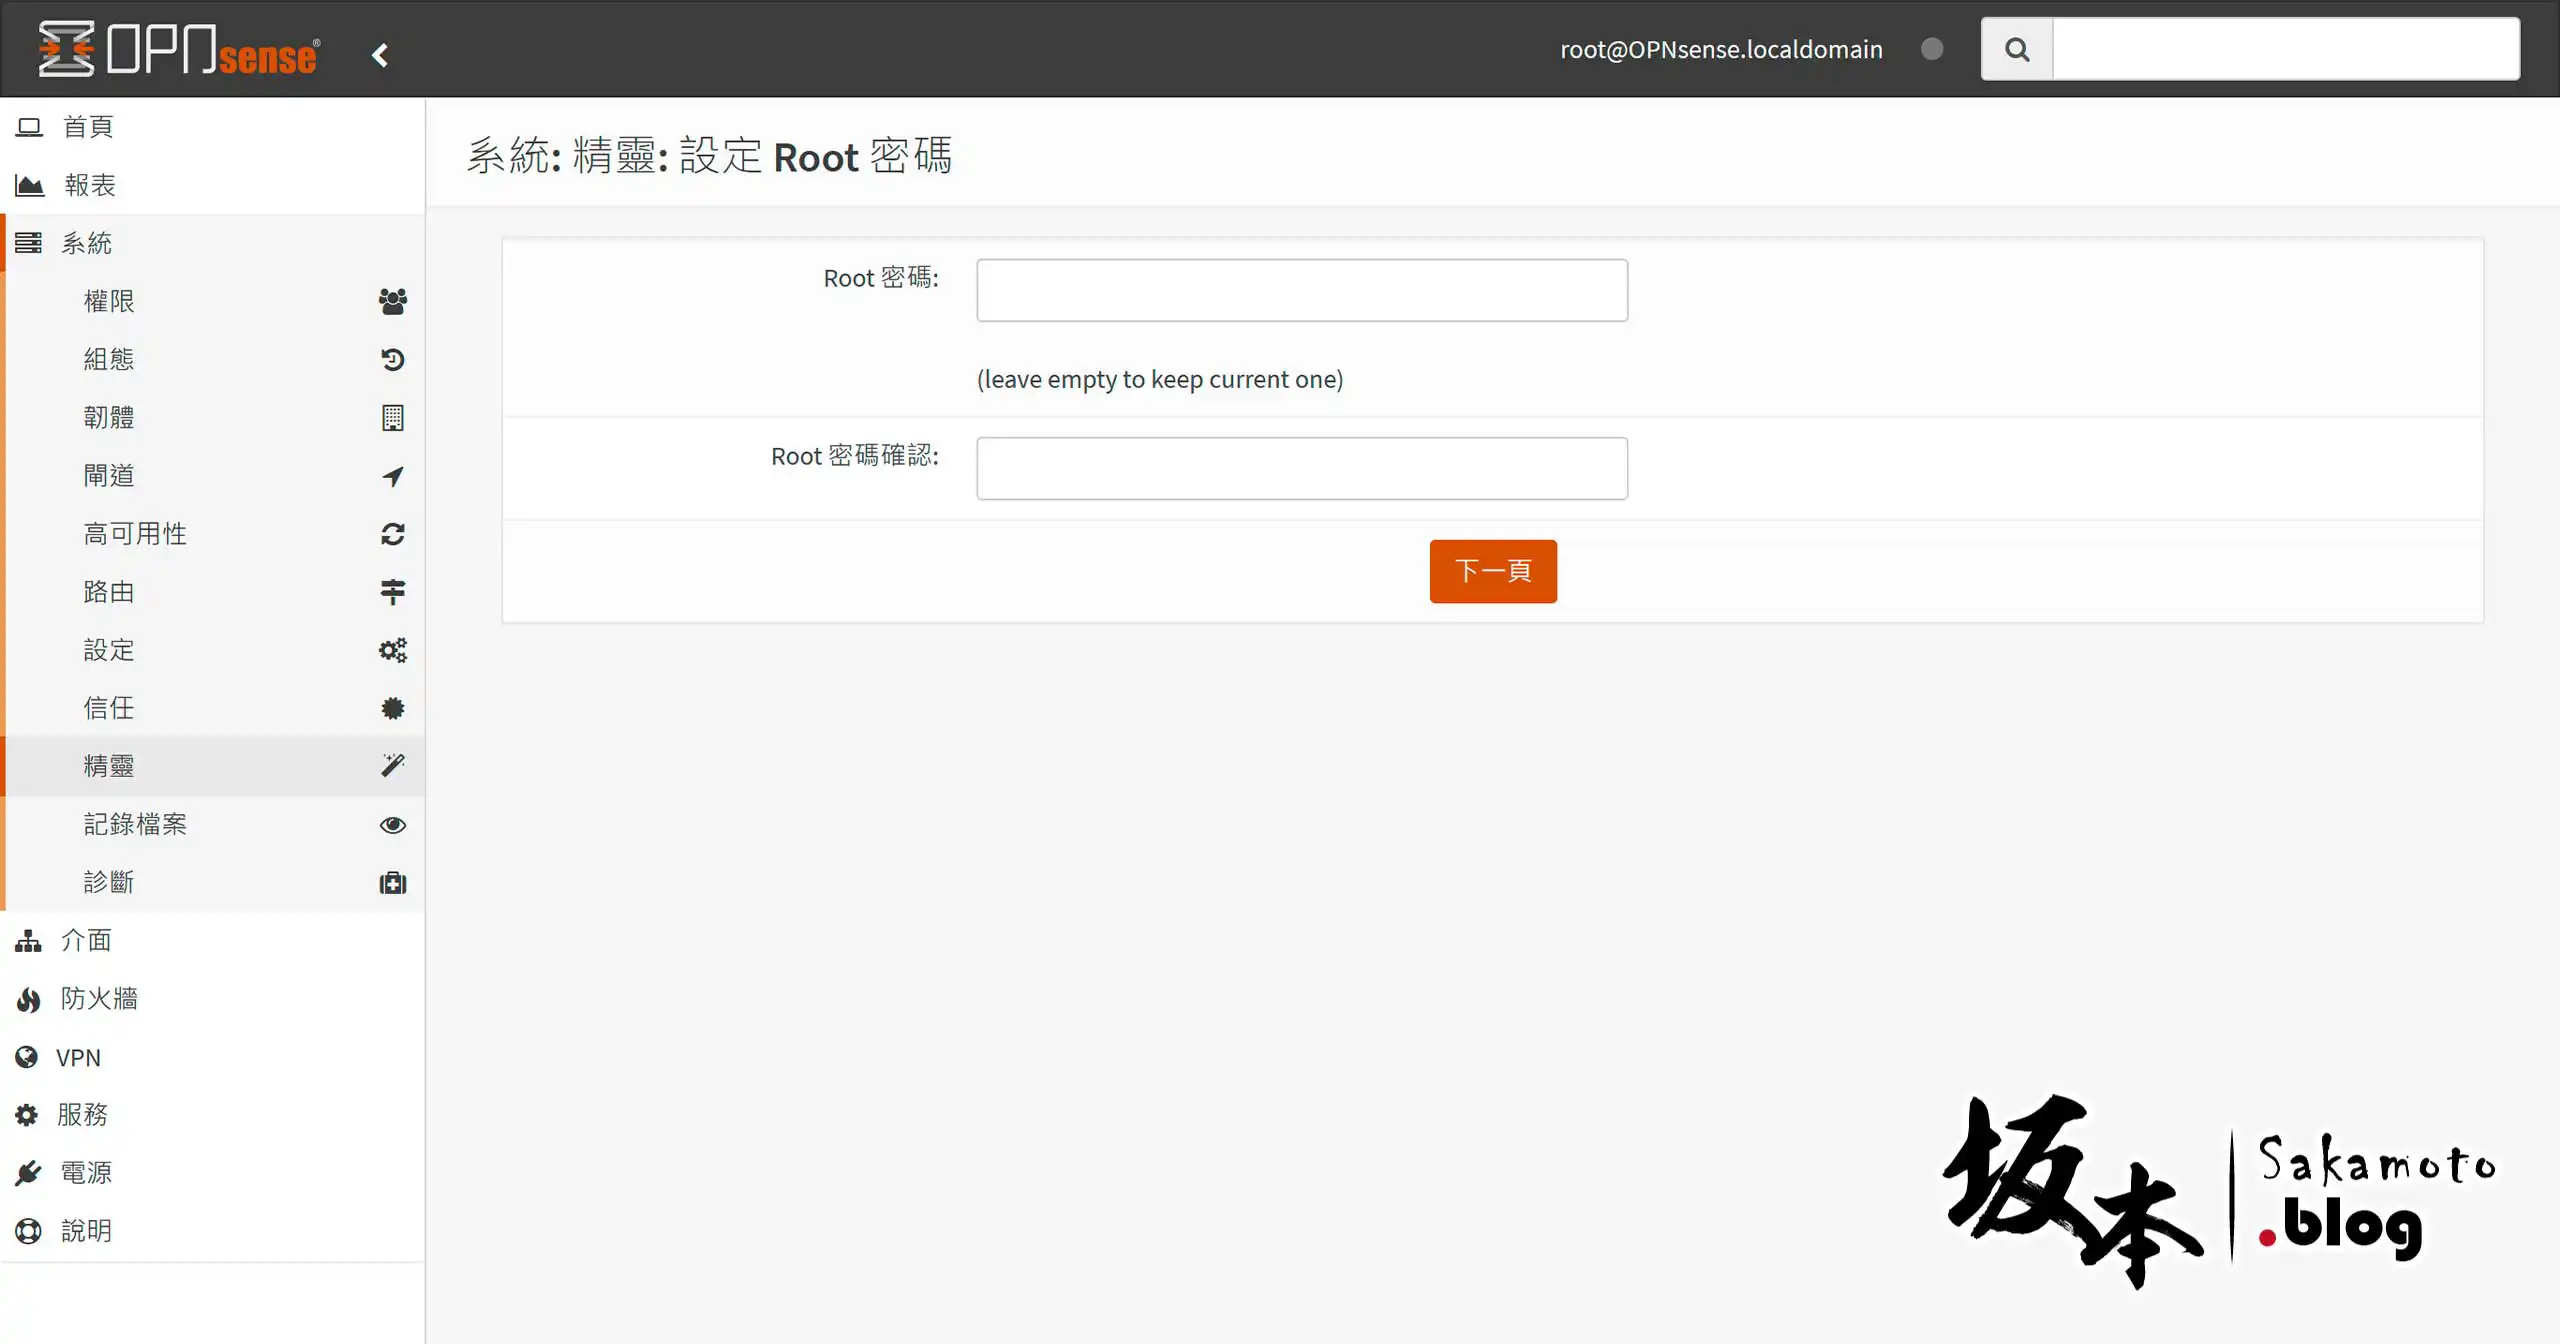Expand the 防火牆 menu
The height and width of the screenshot is (1344, 2560).
[x=98, y=998]
